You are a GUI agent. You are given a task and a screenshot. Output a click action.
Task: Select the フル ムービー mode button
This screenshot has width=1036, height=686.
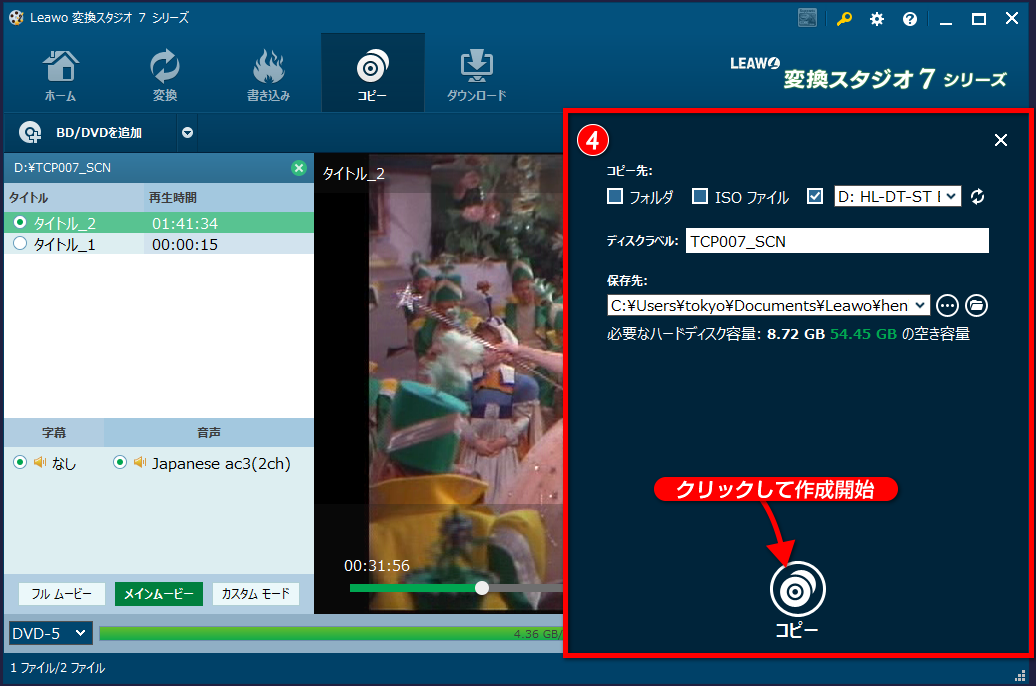(61, 593)
